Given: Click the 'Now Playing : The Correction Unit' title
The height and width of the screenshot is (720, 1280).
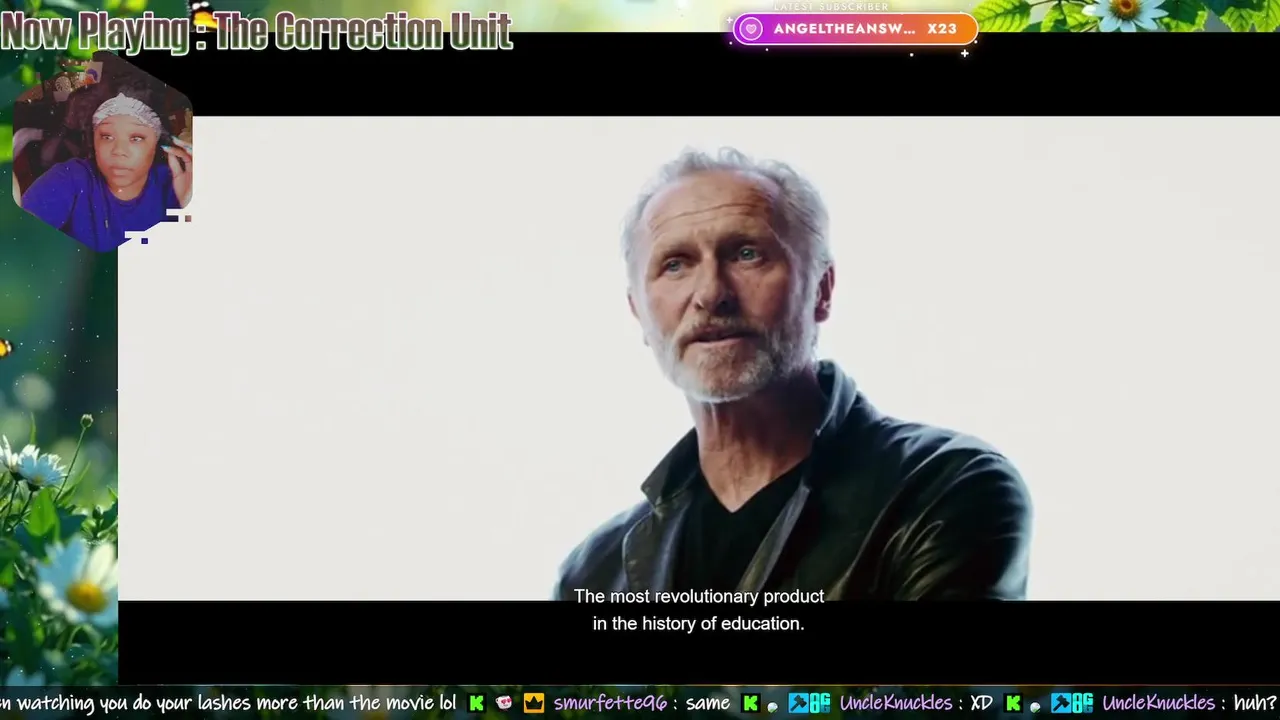Looking at the screenshot, I should coord(257,32).
